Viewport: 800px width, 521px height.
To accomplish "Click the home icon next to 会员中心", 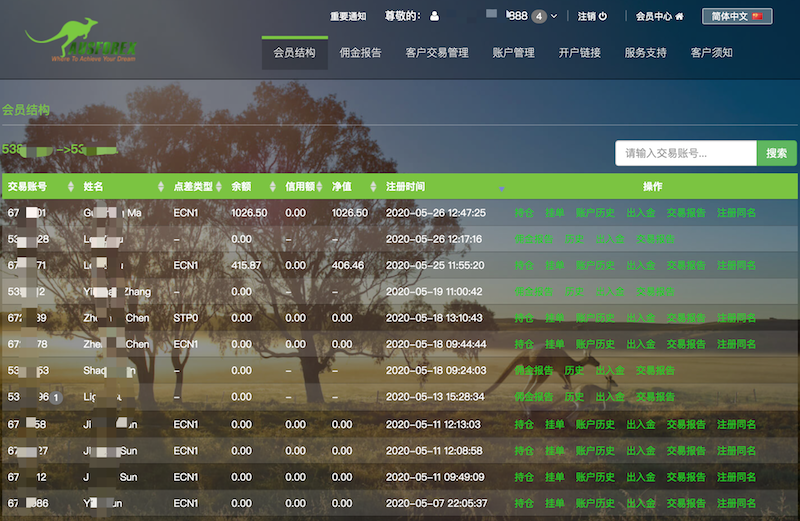I will coord(680,16).
